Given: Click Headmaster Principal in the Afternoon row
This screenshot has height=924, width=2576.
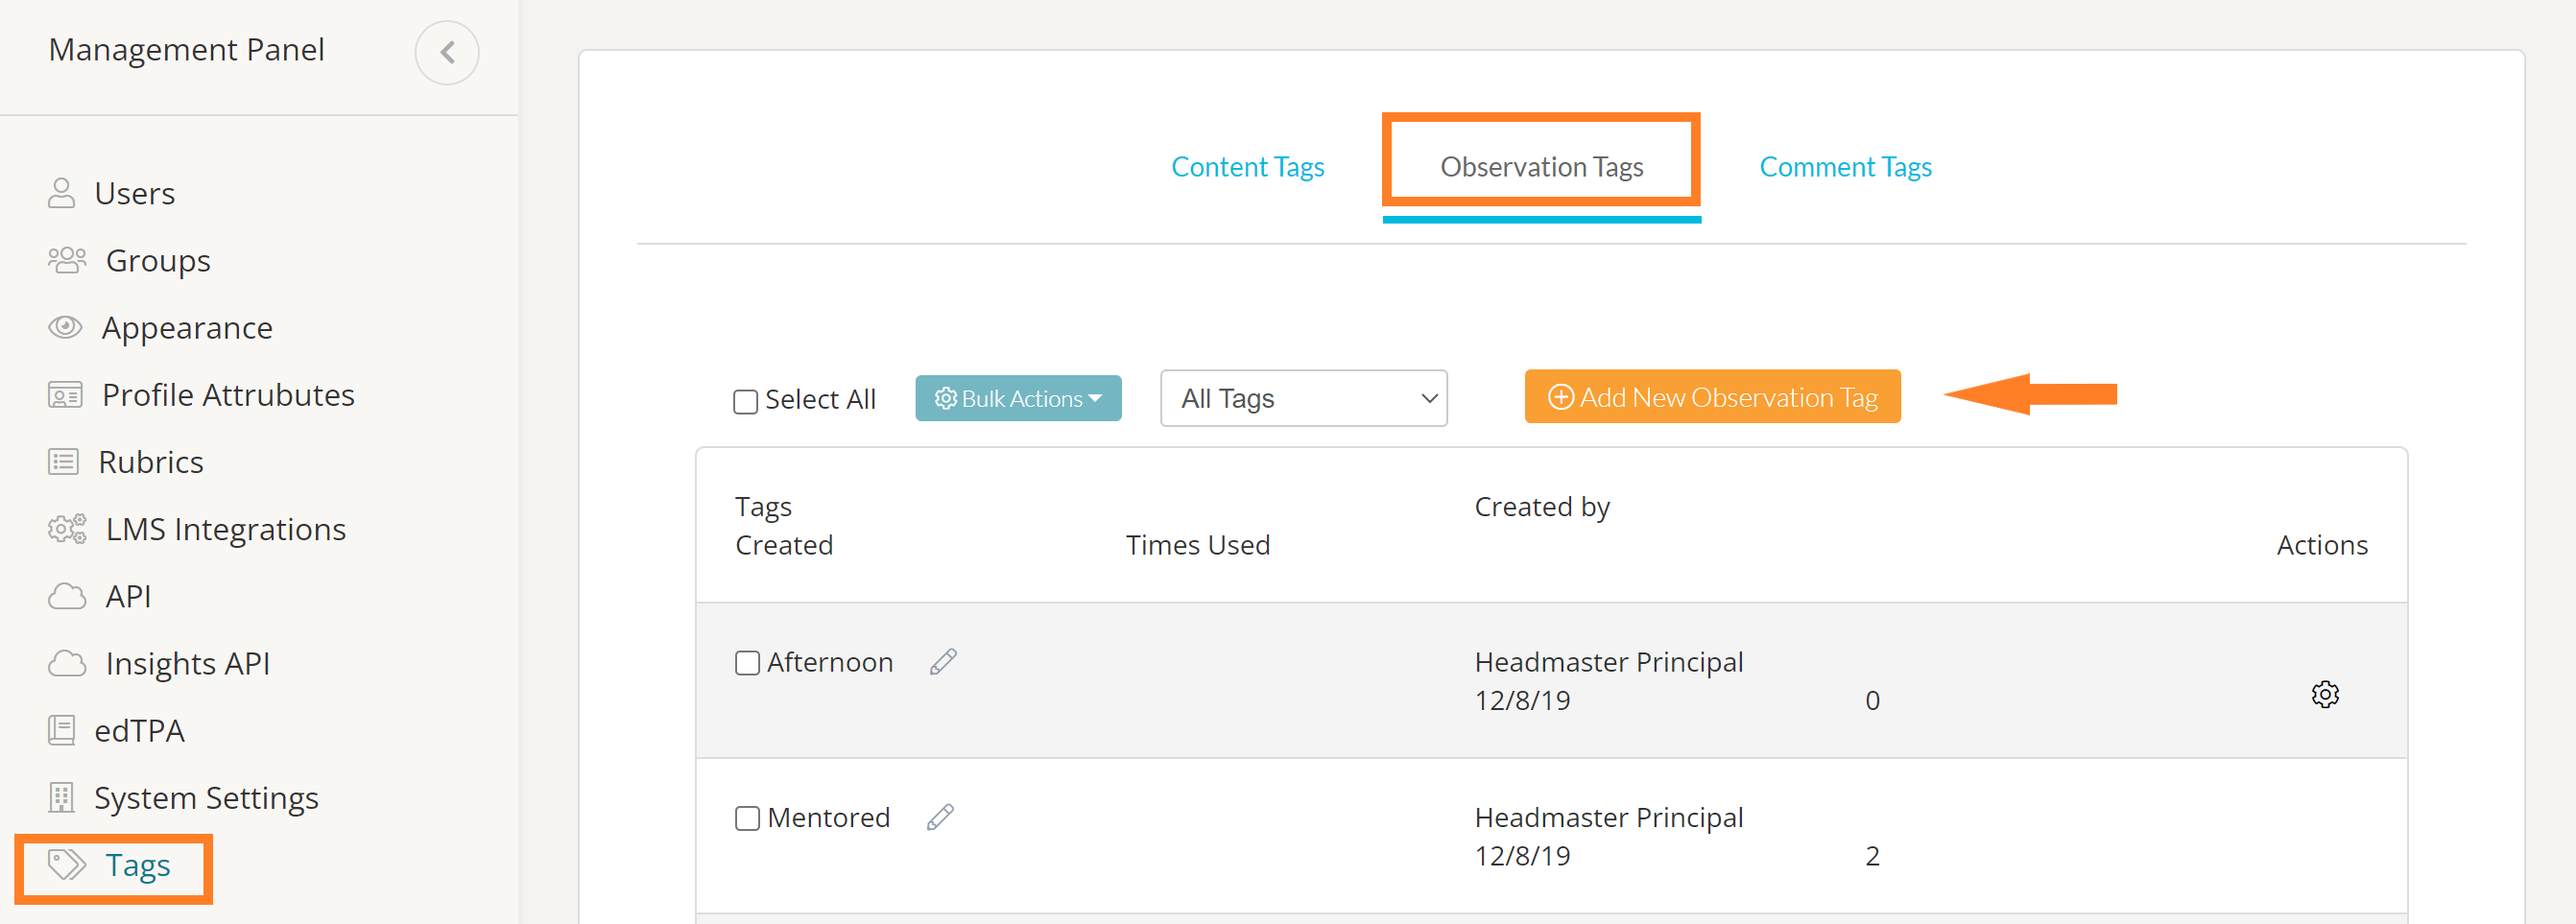Looking at the screenshot, I should [x=1609, y=662].
